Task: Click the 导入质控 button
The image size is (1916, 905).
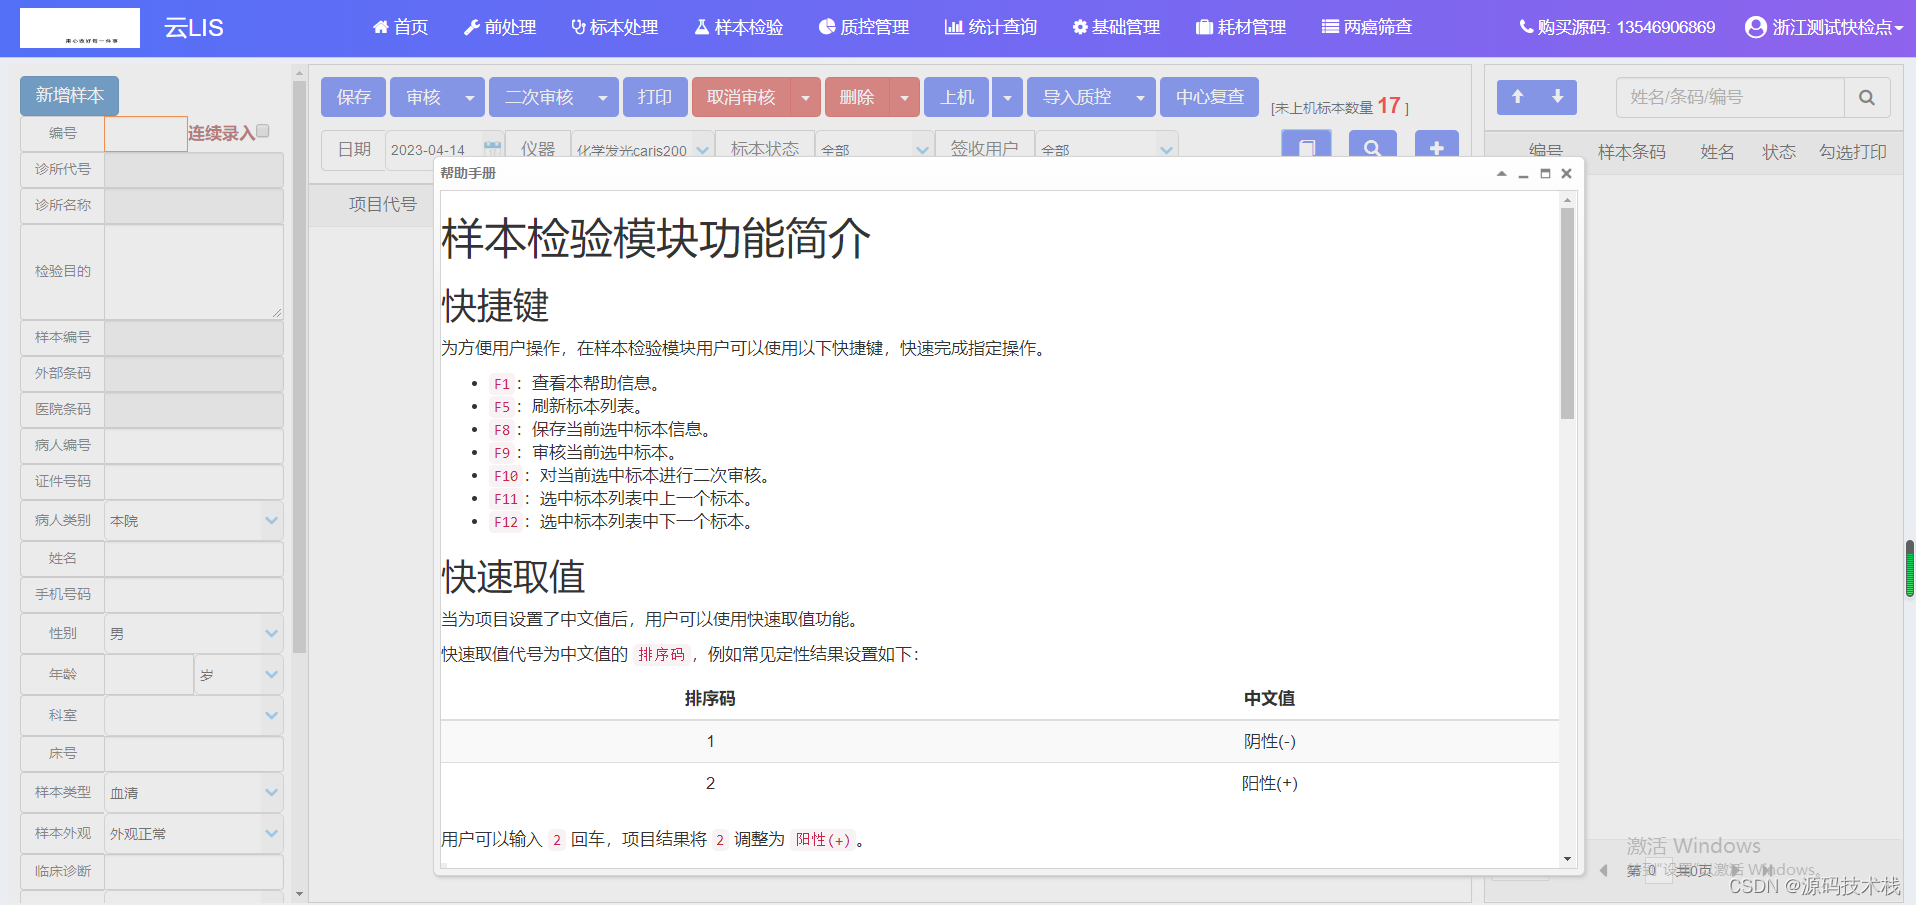Action: (x=1076, y=97)
